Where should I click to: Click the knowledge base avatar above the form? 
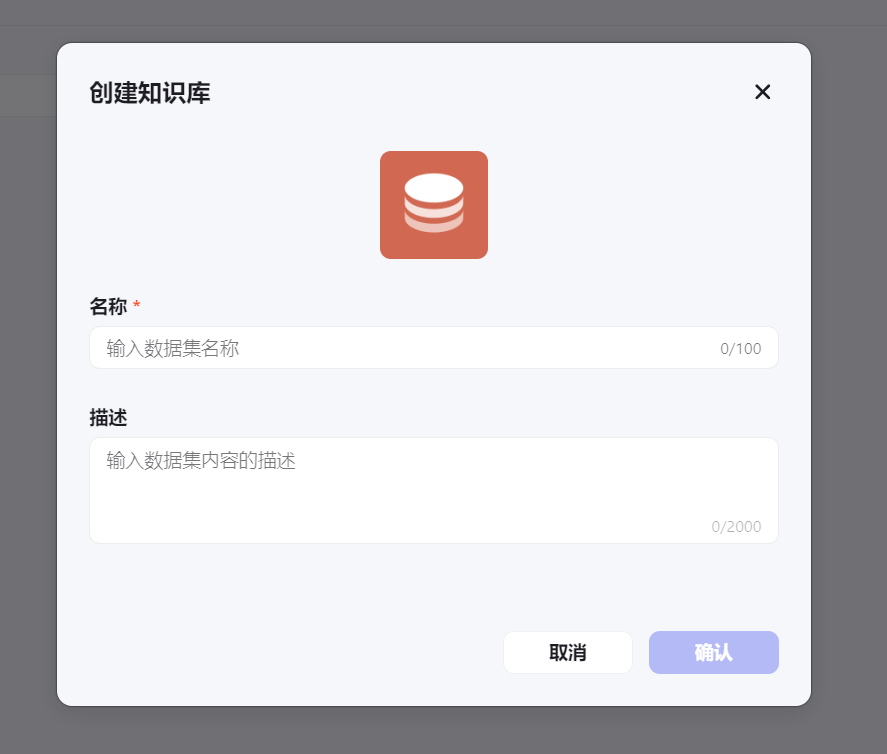tap(433, 204)
